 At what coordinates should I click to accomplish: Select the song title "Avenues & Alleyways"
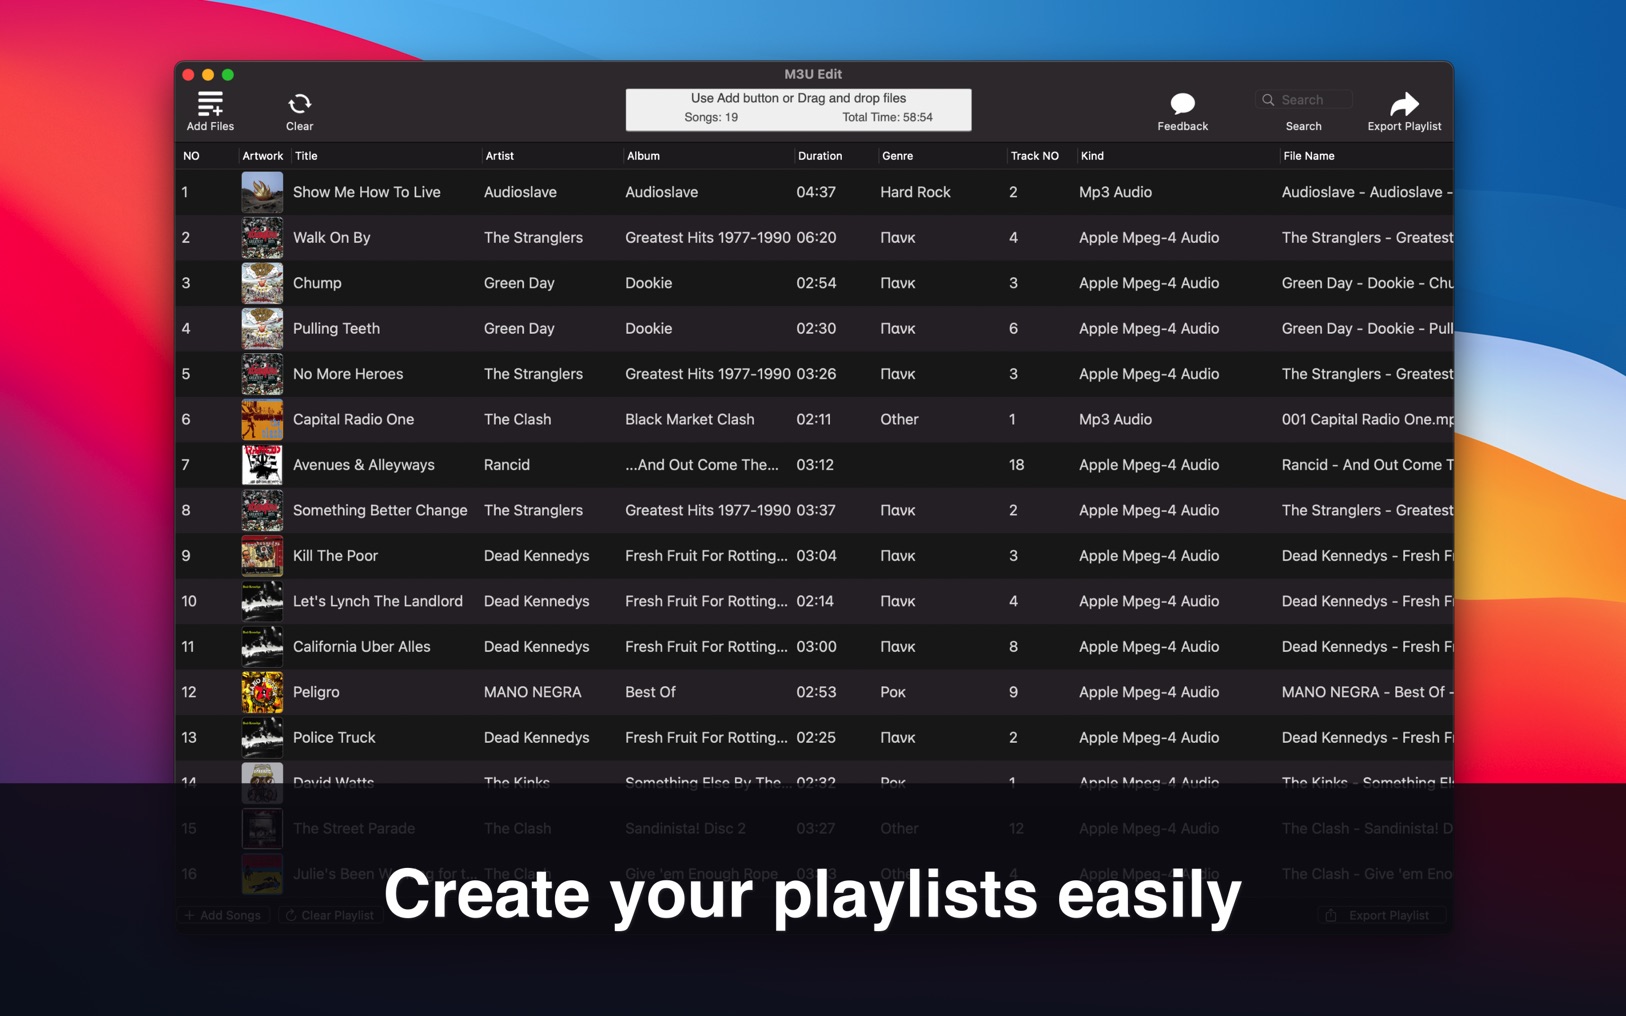[364, 465]
